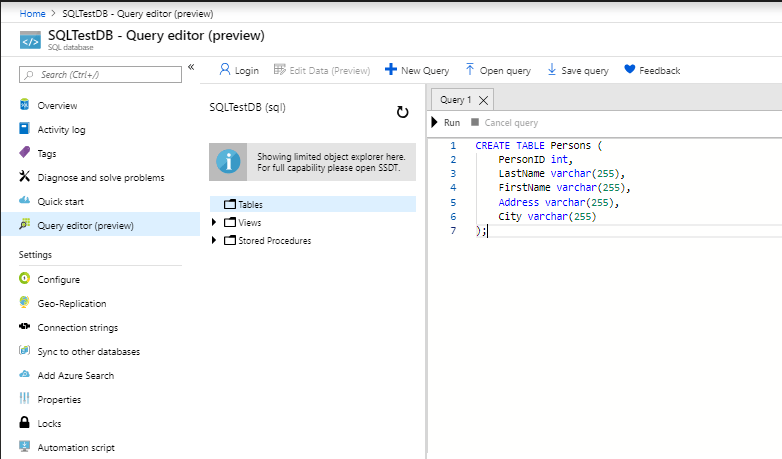Click the Quick start cloud icon
Viewport: 782px width, 459px height.
pyautogui.click(x=24, y=201)
